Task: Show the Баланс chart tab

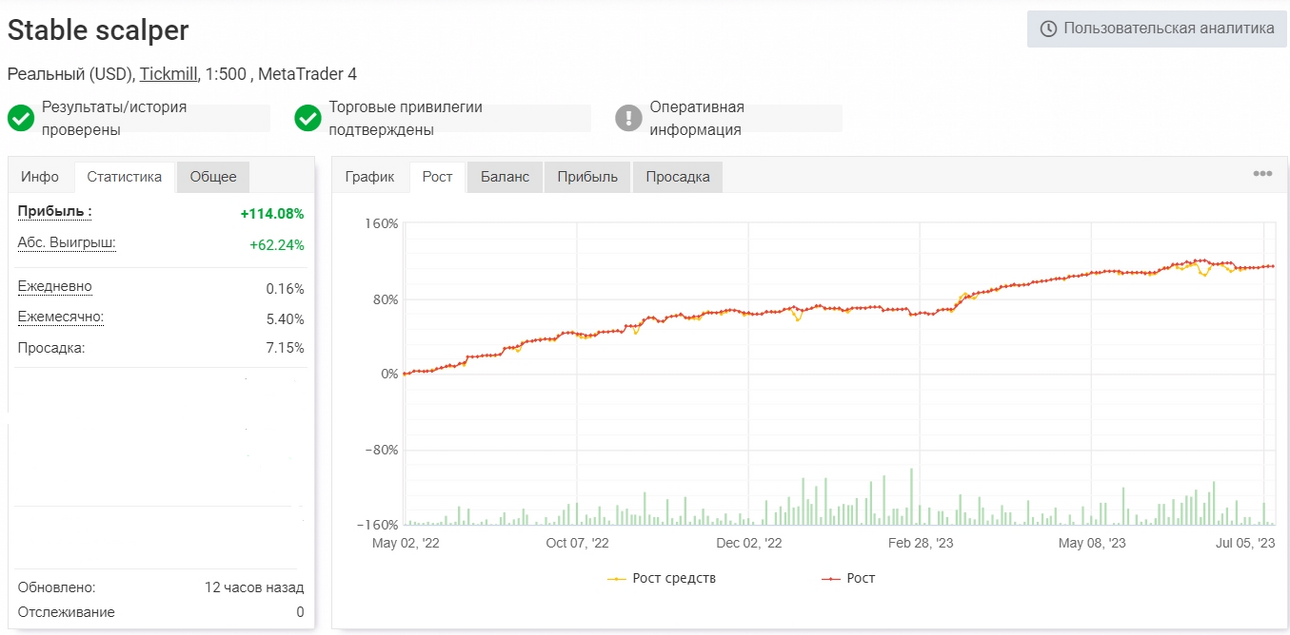Action: pos(505,177)
